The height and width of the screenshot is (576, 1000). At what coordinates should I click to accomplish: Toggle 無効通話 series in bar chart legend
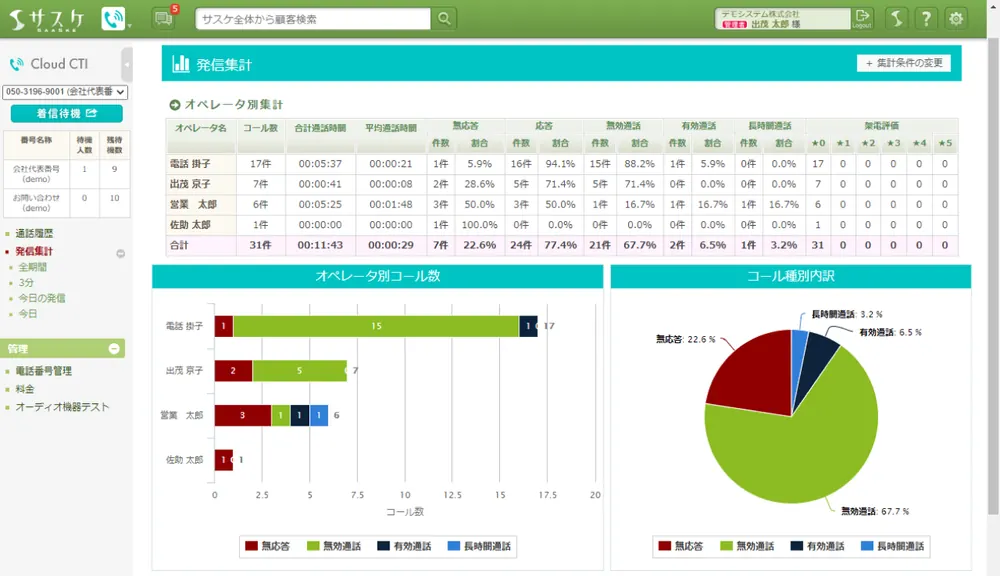pyautogui.click(x=337, y=546)
